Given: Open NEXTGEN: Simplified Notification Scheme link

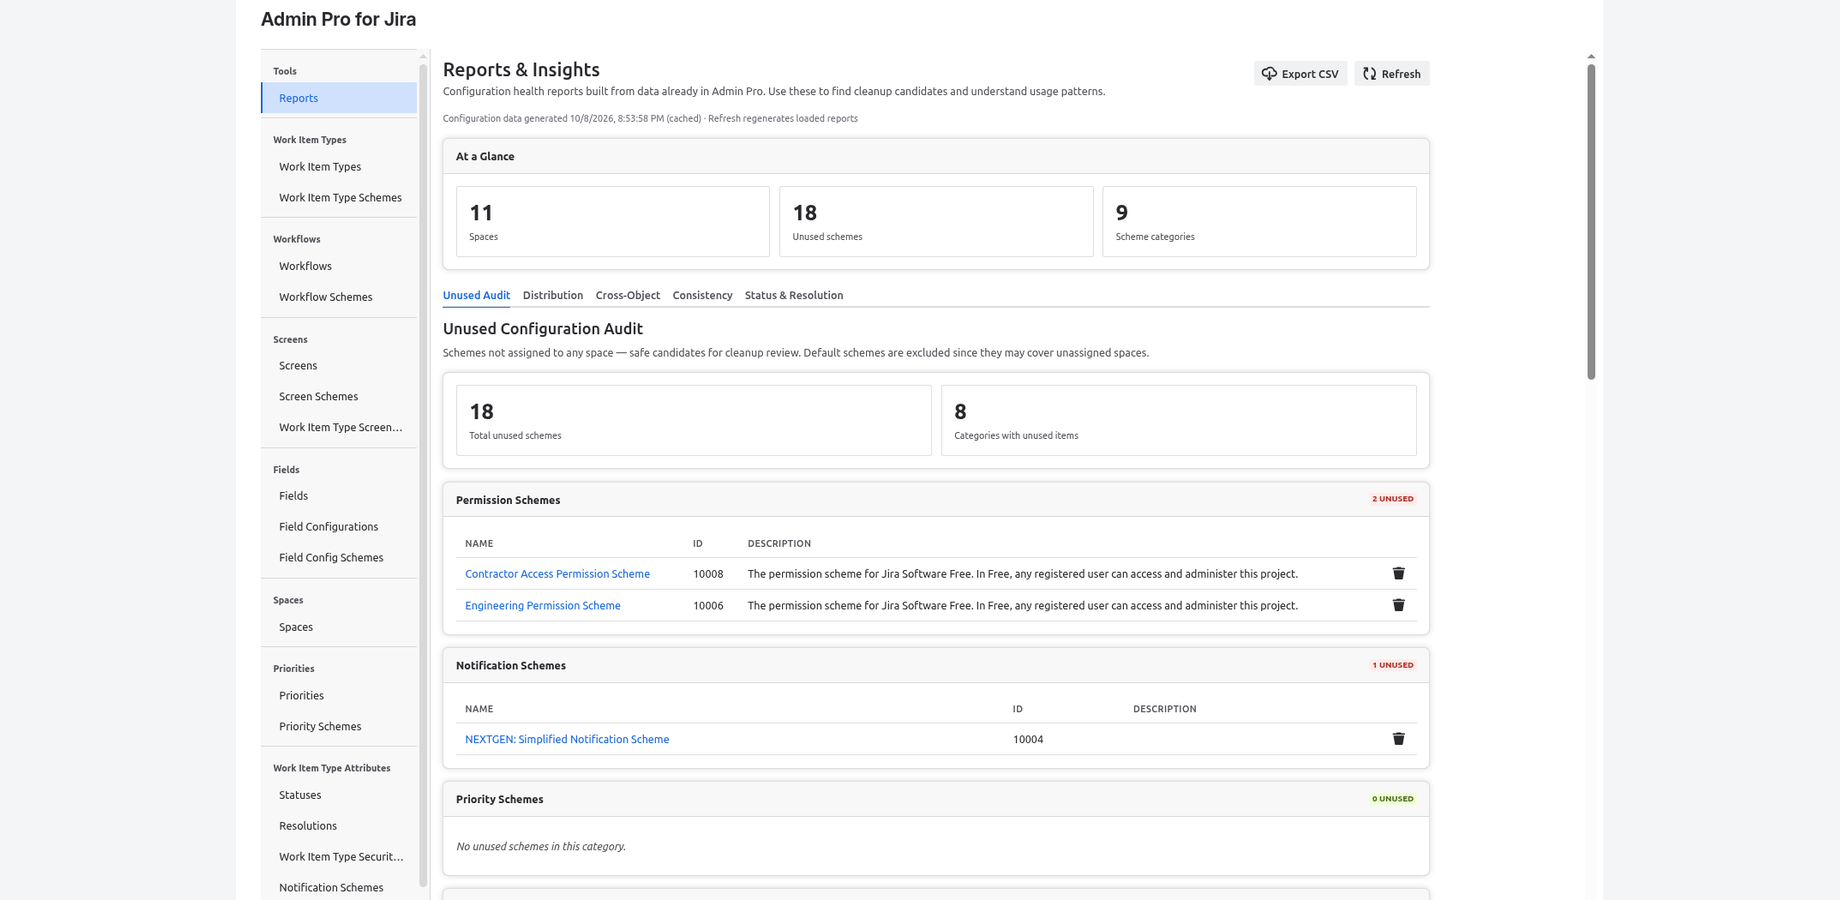Looking at the screenshot, I should click(x=567, y=740).
